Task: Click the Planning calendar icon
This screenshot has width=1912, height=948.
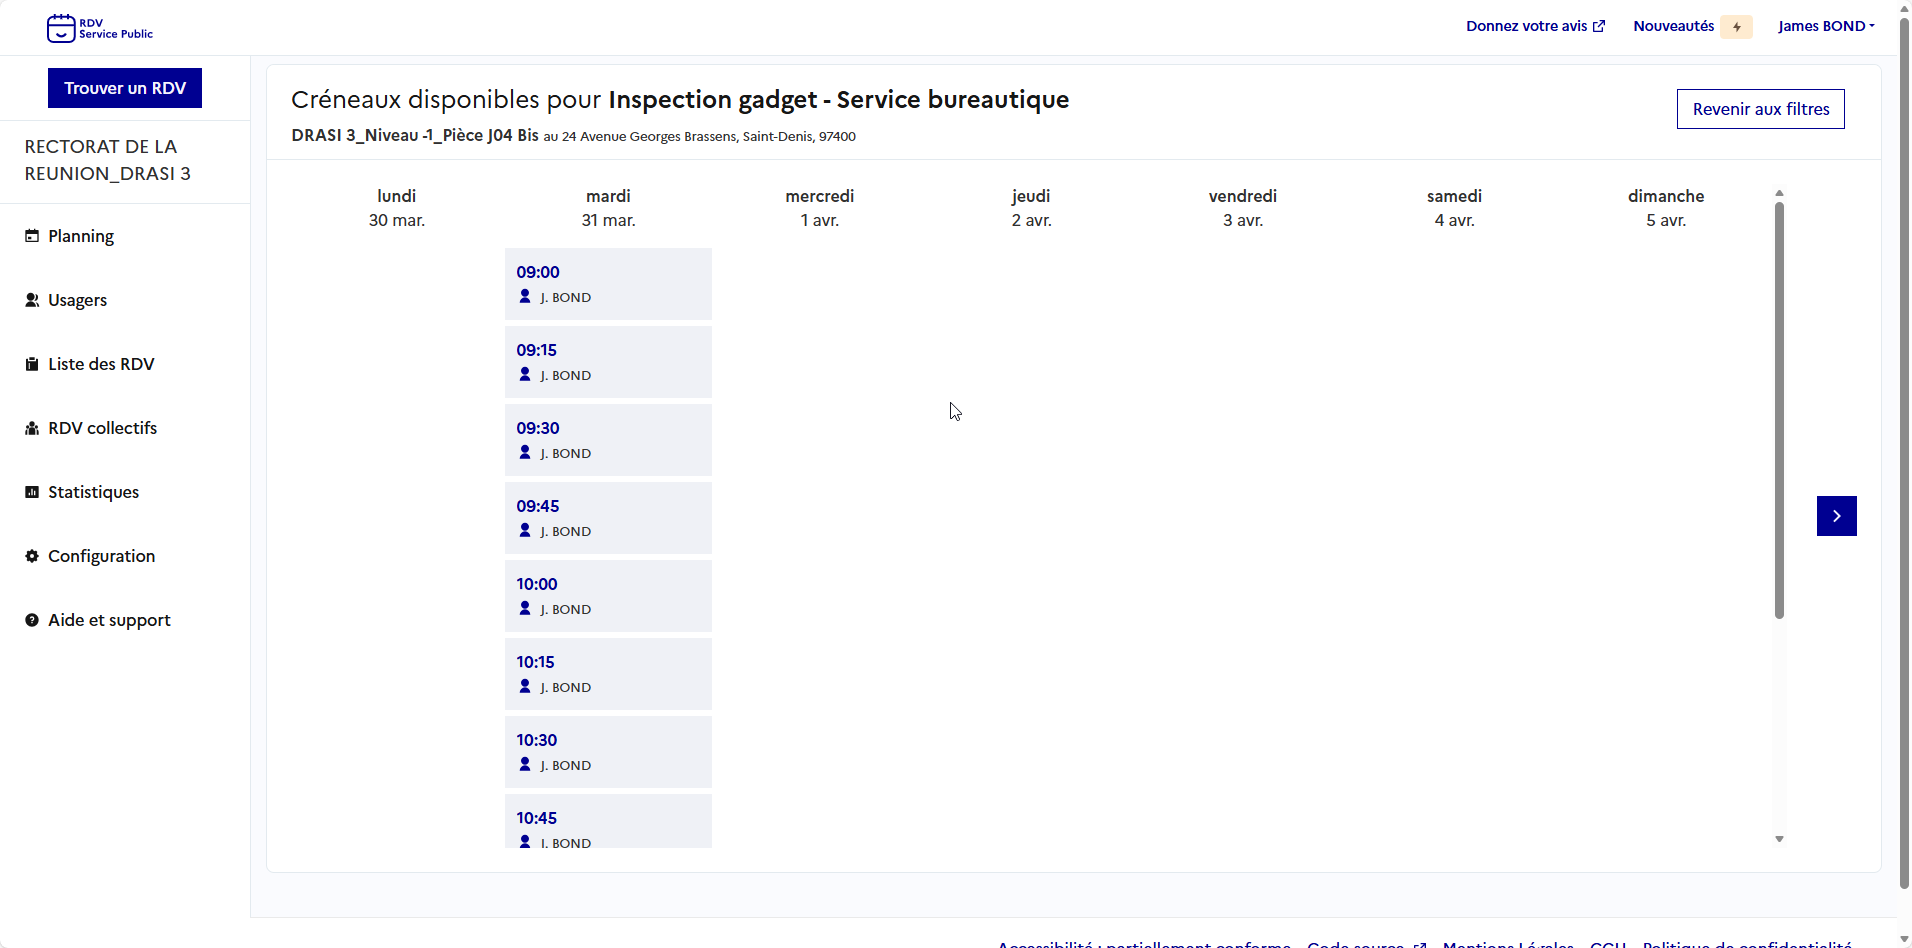Action: [32, 236]
